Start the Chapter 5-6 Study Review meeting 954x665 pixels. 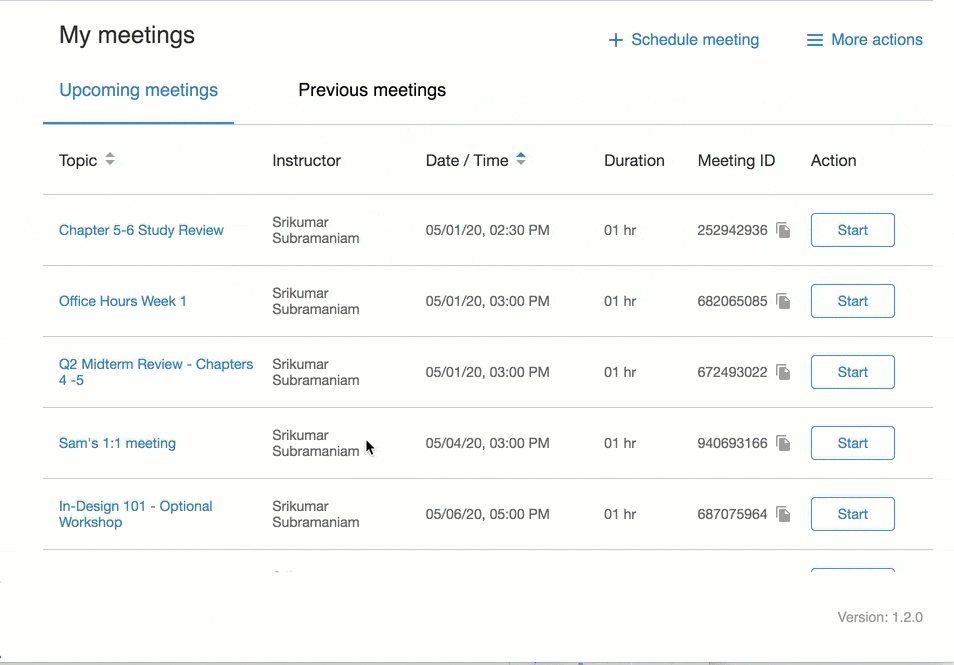pyautogui.click(x=852, y=230)
